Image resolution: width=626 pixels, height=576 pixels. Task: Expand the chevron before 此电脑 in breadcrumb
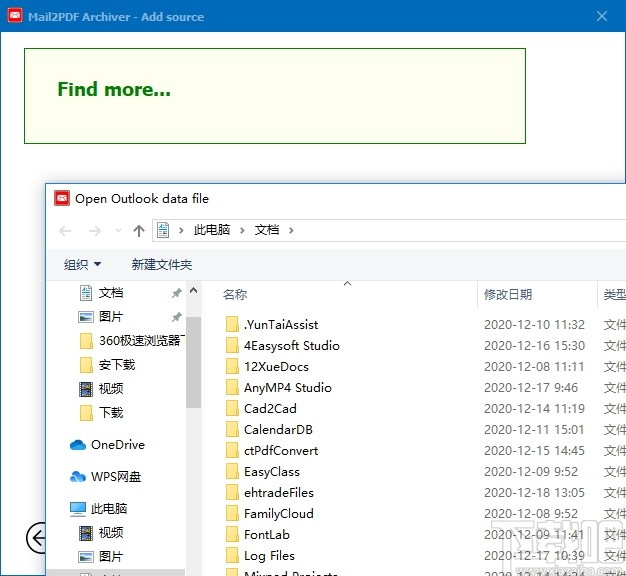tap(181, 230)
